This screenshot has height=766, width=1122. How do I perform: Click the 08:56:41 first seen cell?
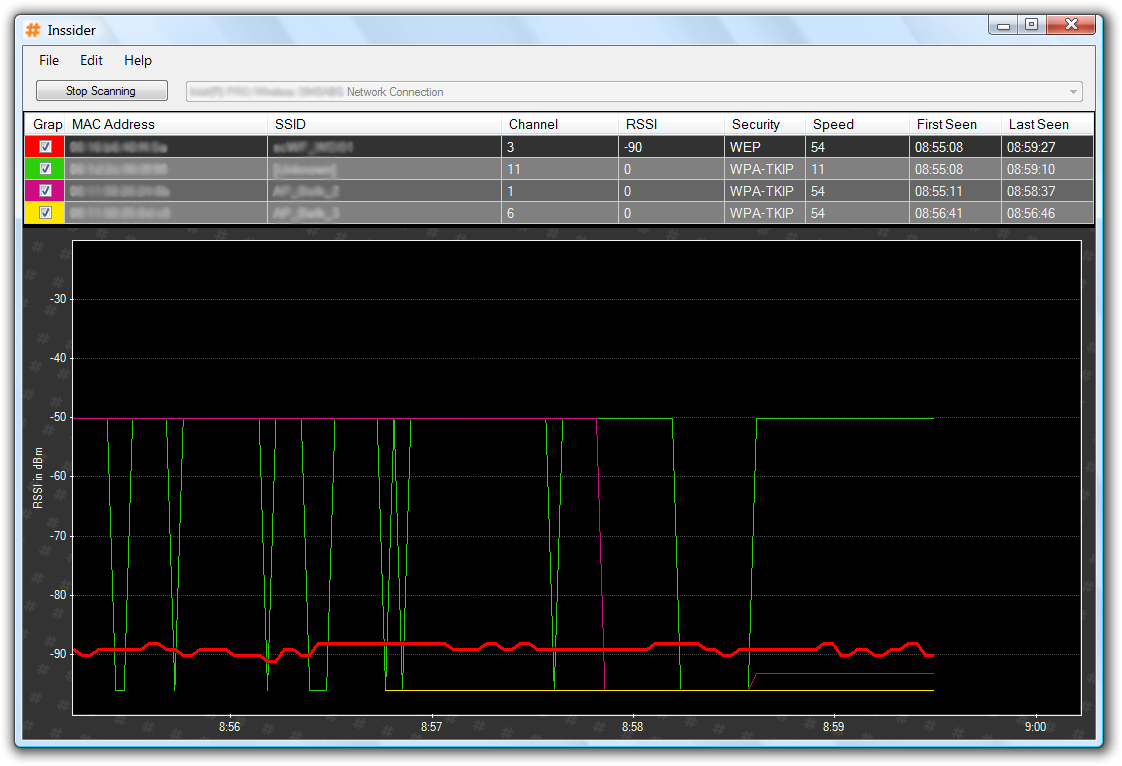click(955, 213)
